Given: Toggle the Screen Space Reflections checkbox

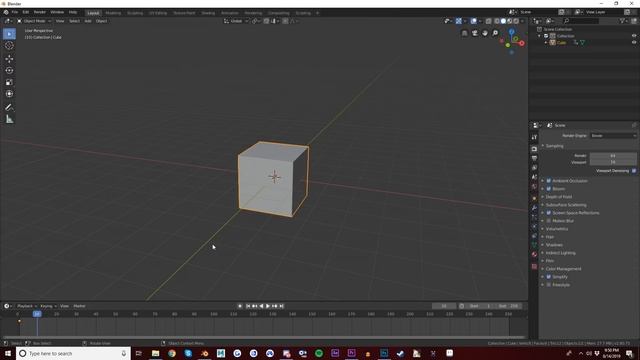Looking at the screenshot, I should [x=549, y=213].
